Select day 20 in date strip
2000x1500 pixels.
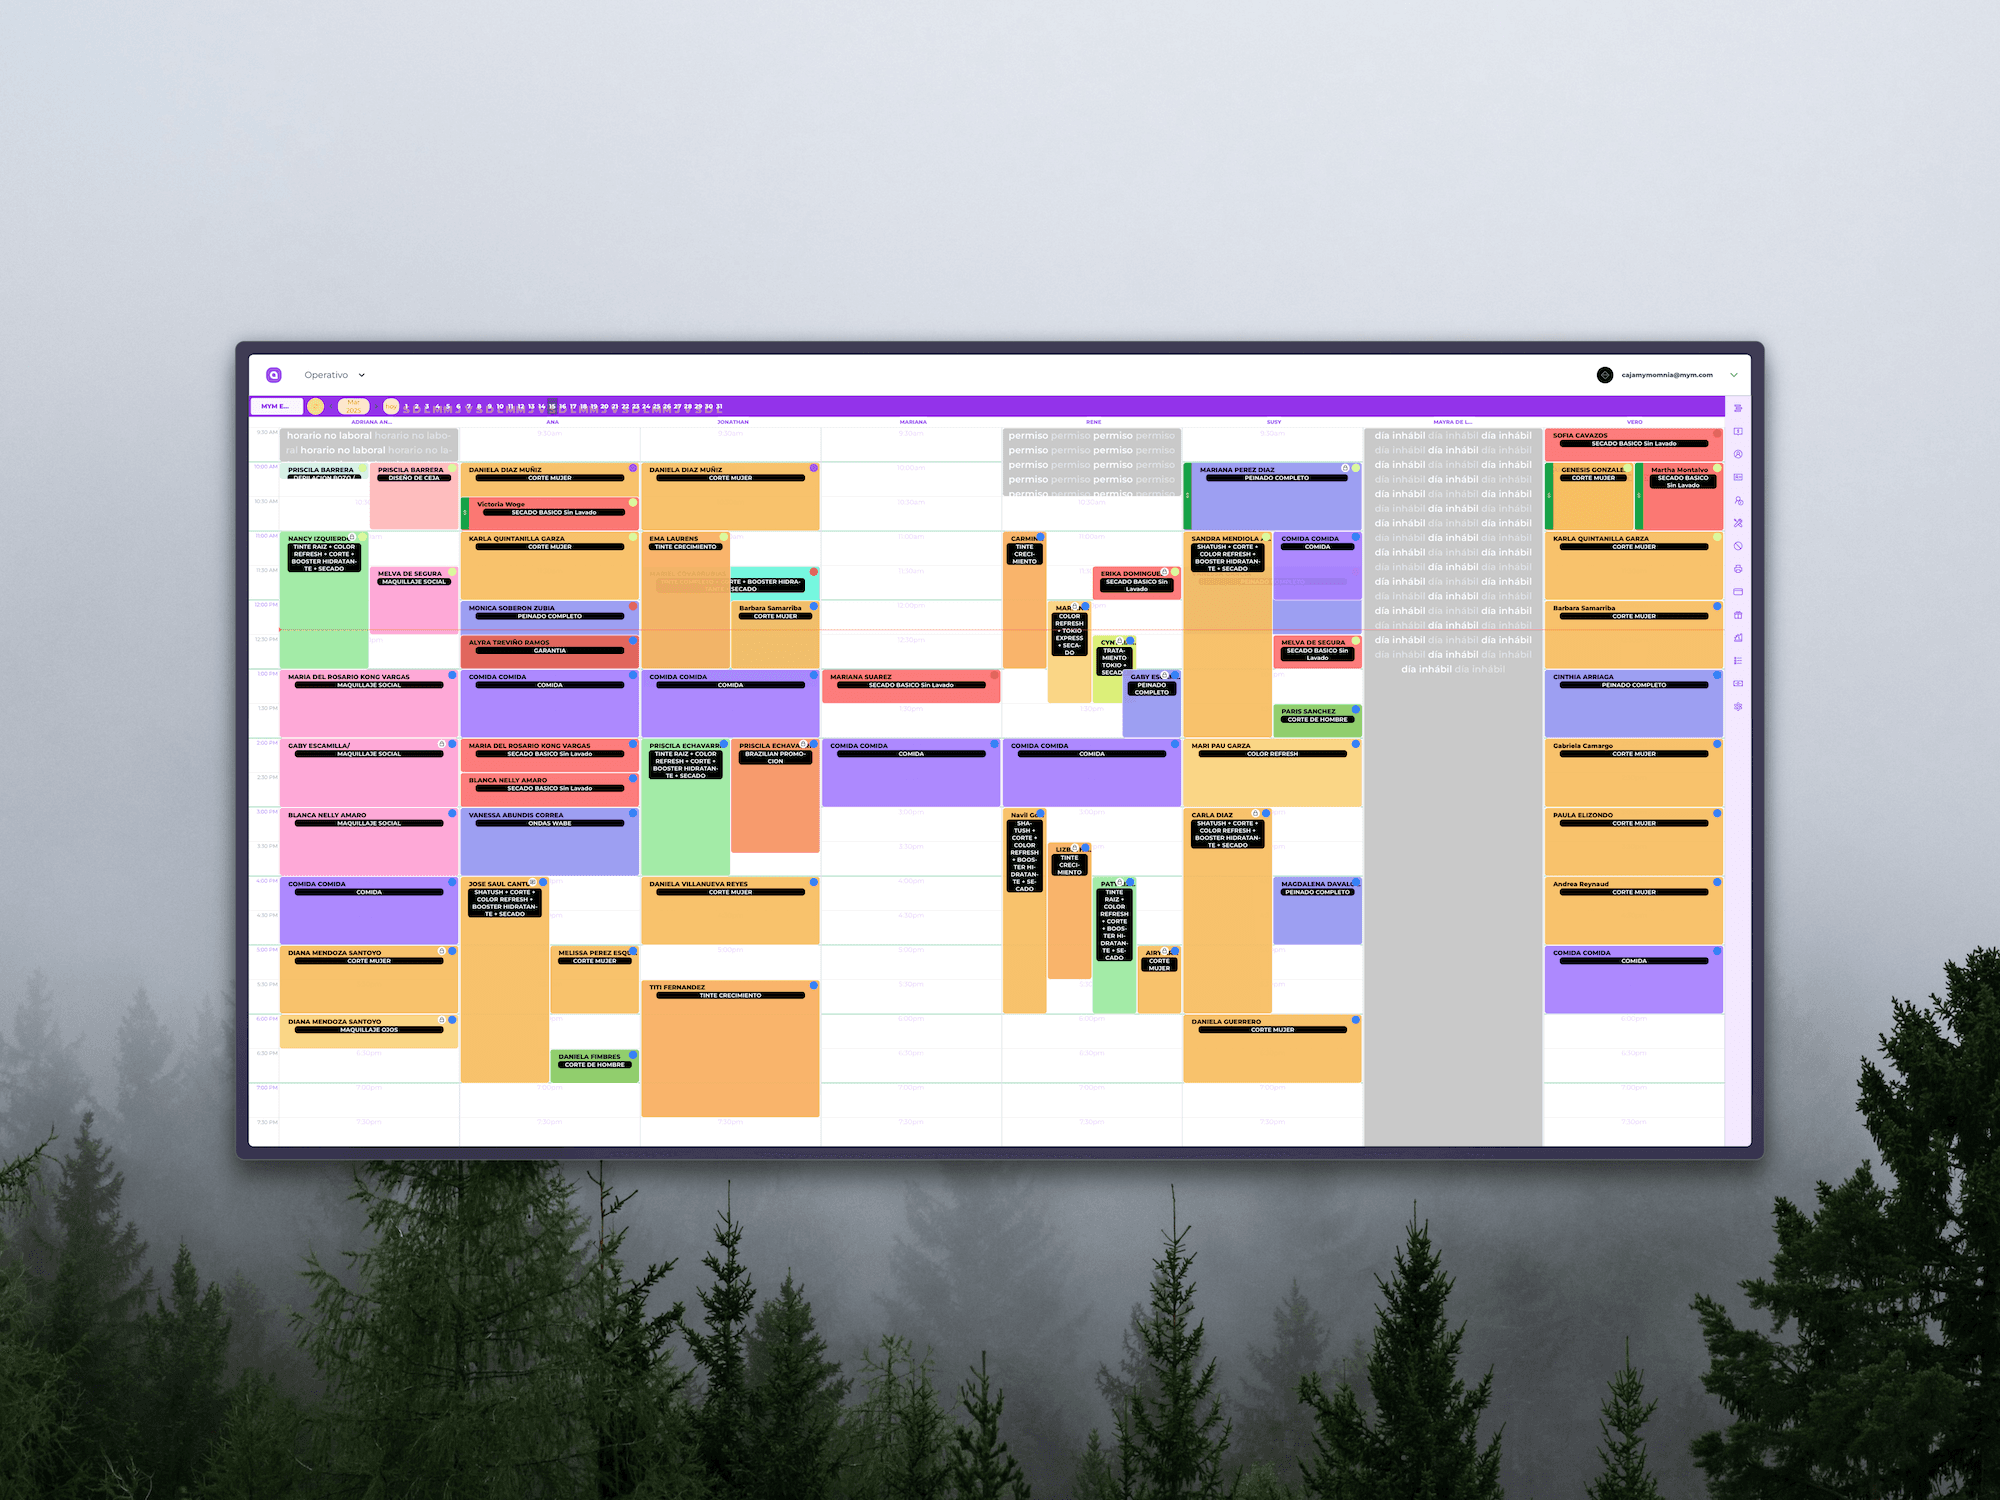coord(604,406)
